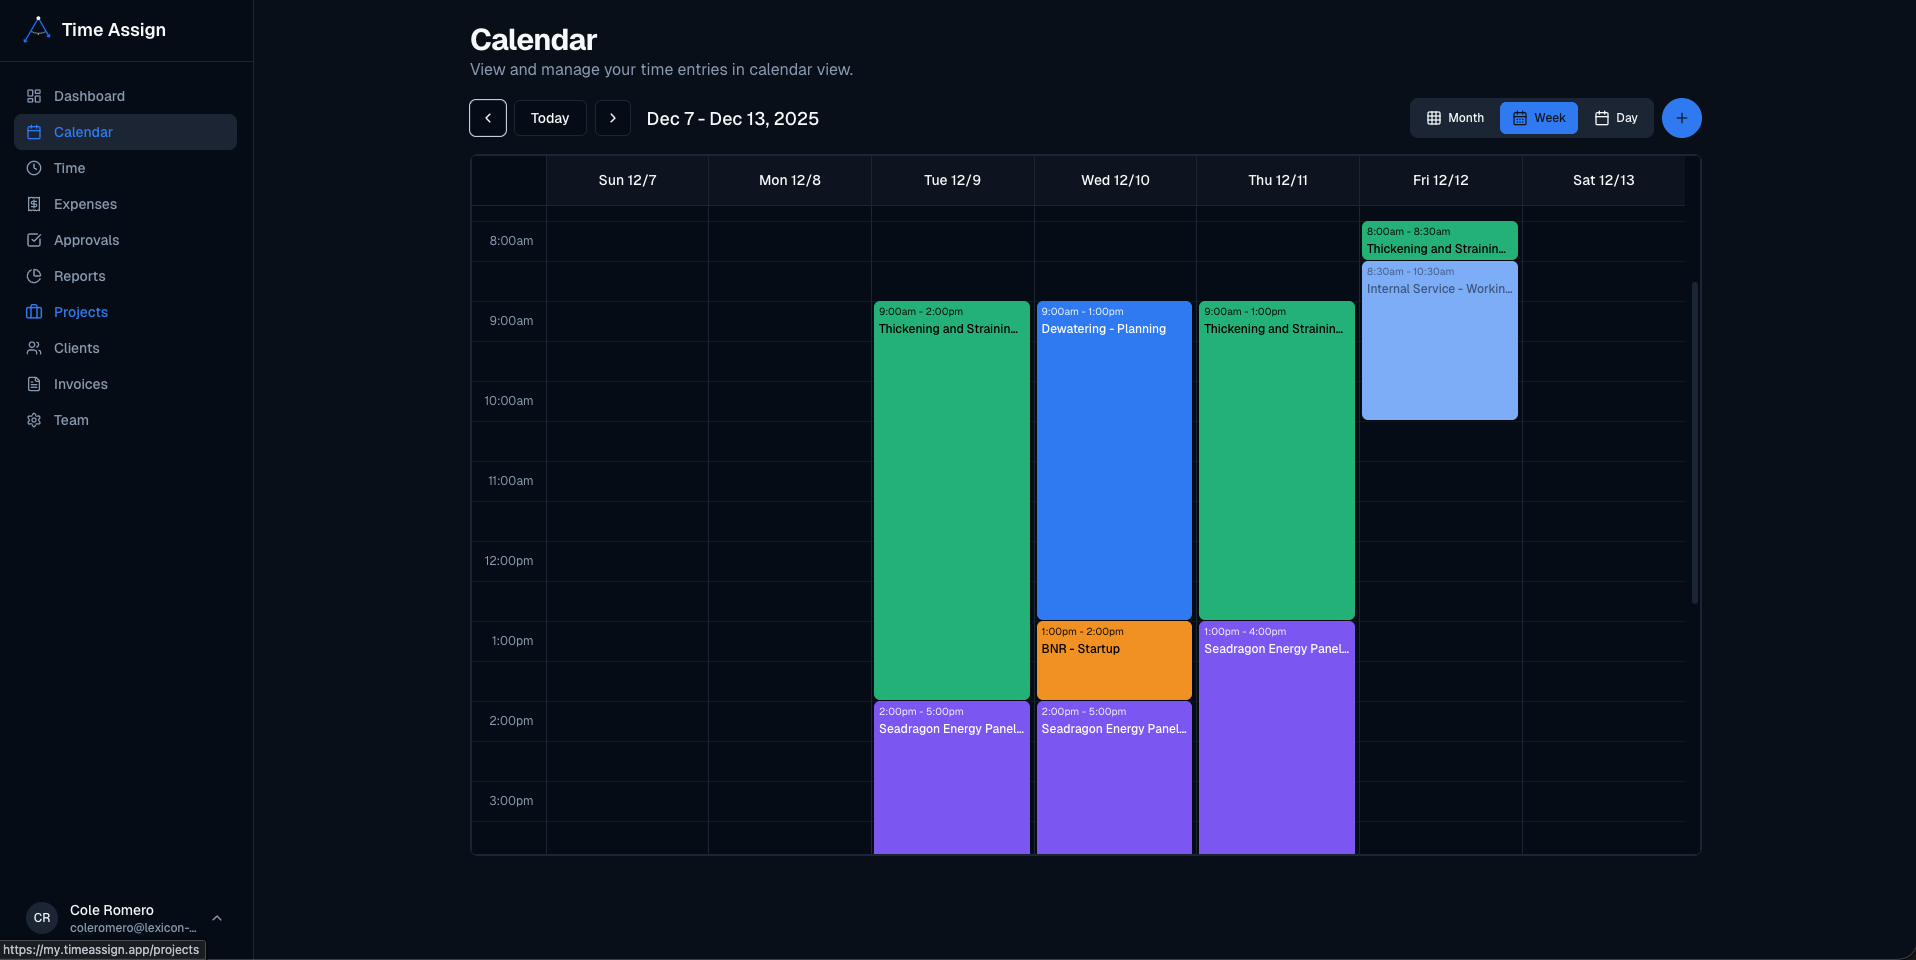Open Dashboard from the sidebar
Image resolution: width=1916 pixels, height=960 pixels.
tap(125, 96)
